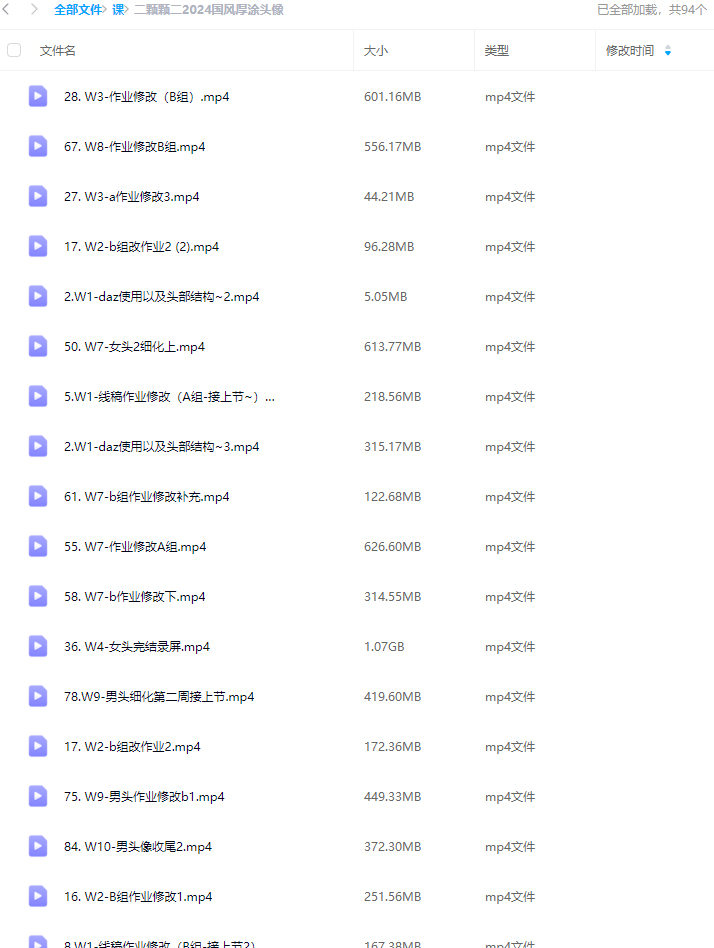Image resolution: width=714 pixels, height=948 pixels.
Task: Click the video icon for 50. W7-女头2细化上.mp4
Action: [x=37, y=346]
